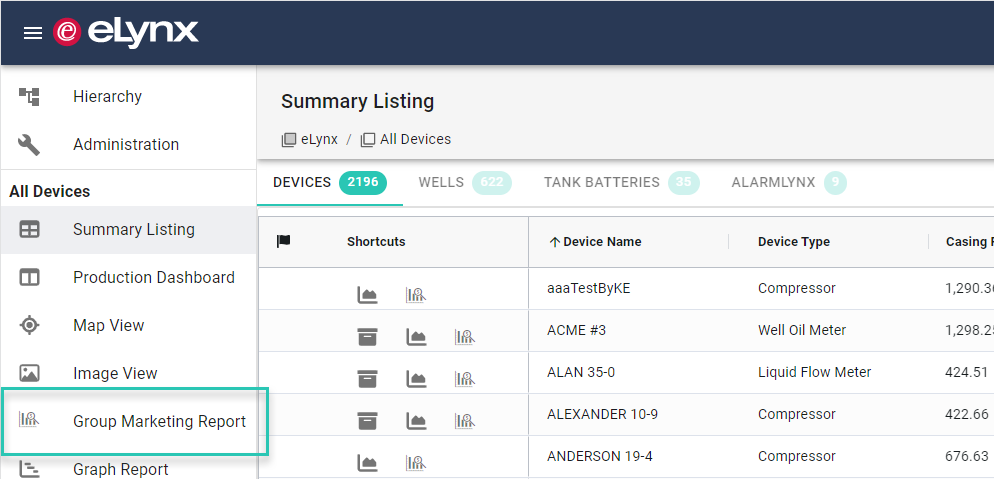Click the Graph Report chart icon
994x479 pixels.
click(29, 469)
